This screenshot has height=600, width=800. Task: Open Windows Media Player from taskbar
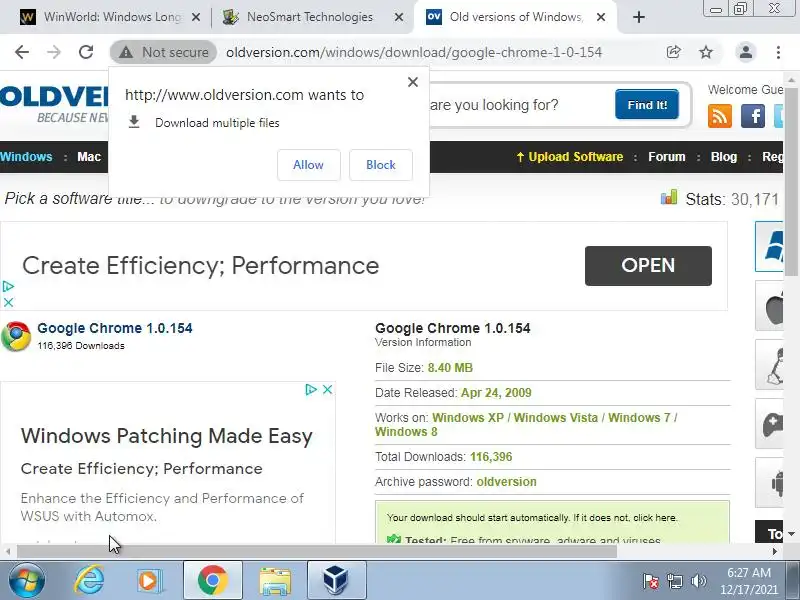coord(149,580)
